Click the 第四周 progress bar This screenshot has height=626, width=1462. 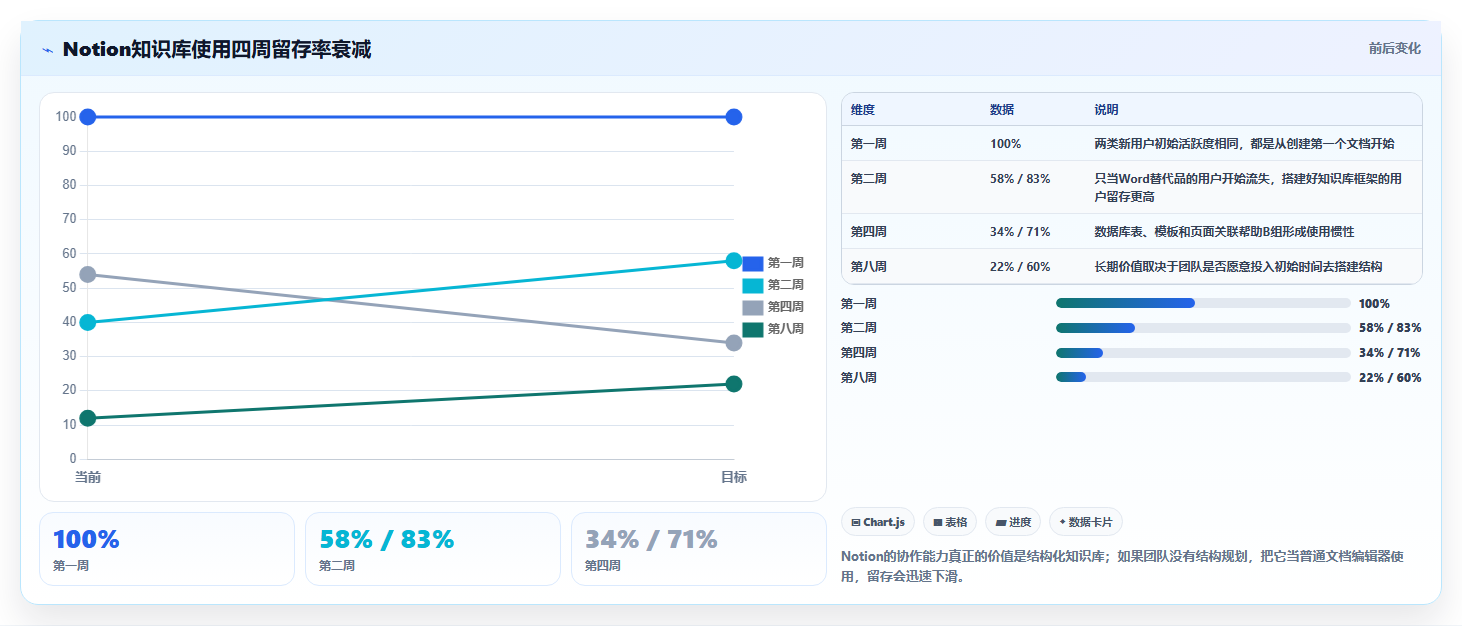[1203, 353]
